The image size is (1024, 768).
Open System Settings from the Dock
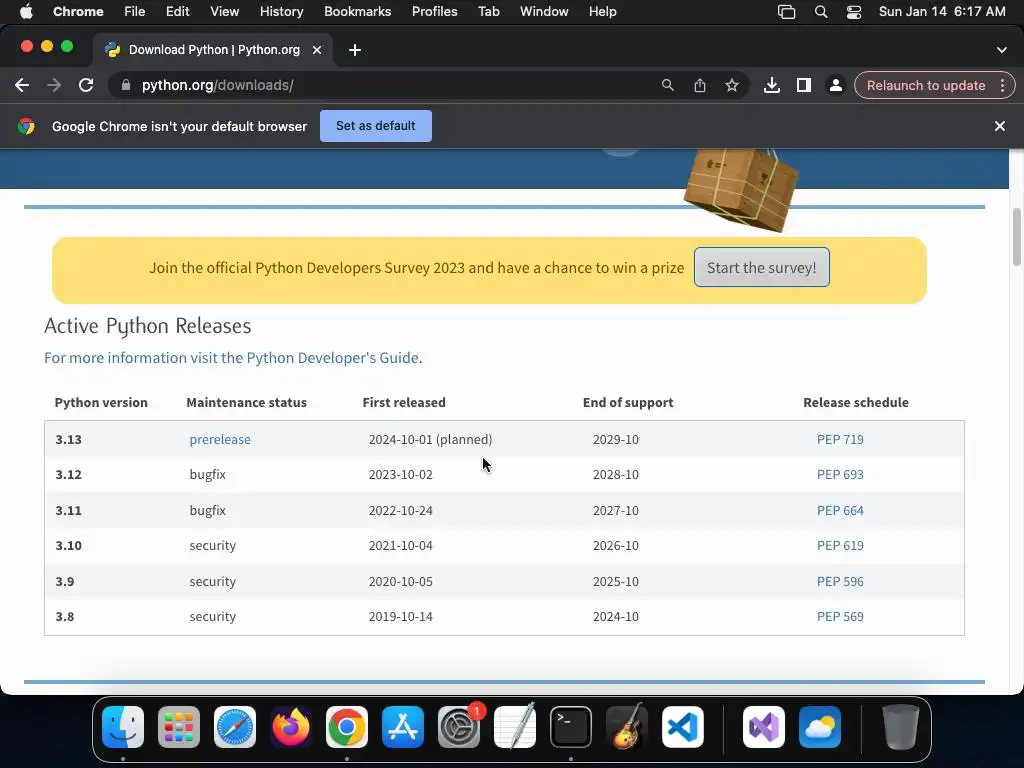459,727
